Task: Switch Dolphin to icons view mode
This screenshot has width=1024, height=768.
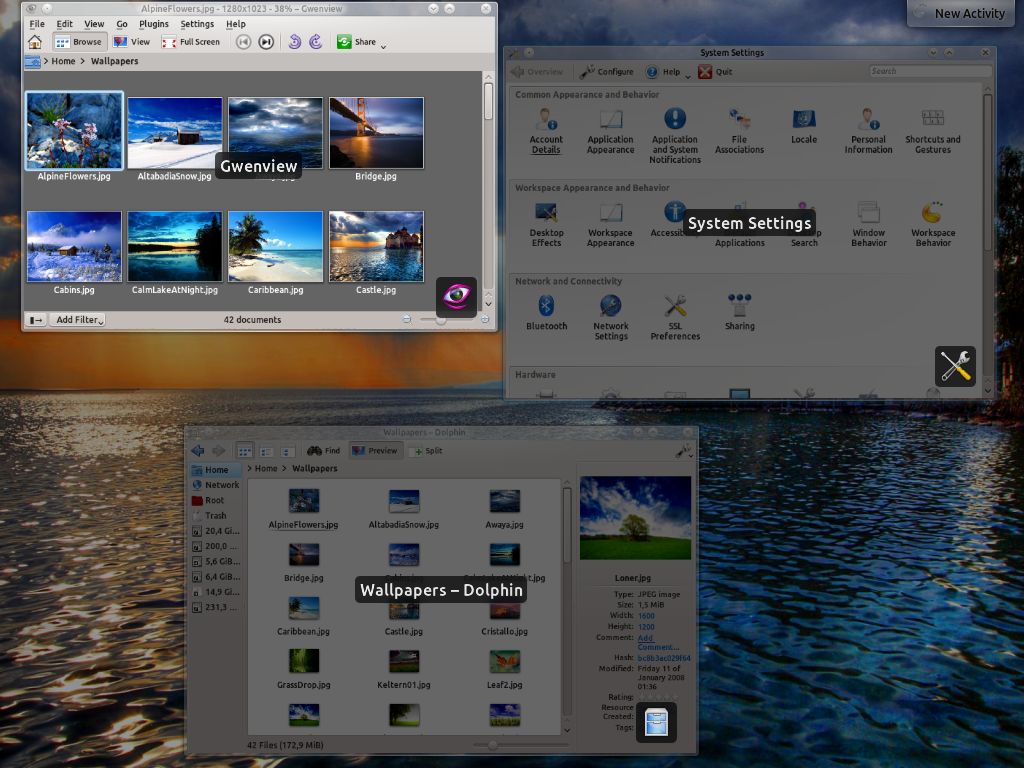Action: [245, 451]
